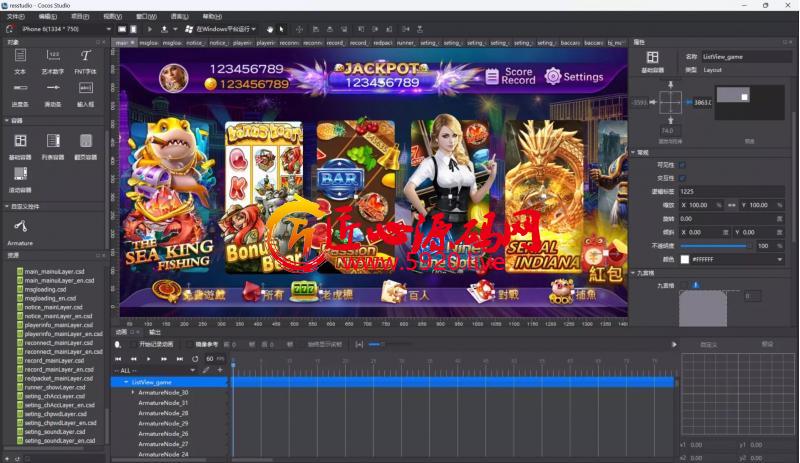Select the 列表容器 list container widget
Image resolution: width=800 pixels, height=463 pixels.
click(53, 140)
